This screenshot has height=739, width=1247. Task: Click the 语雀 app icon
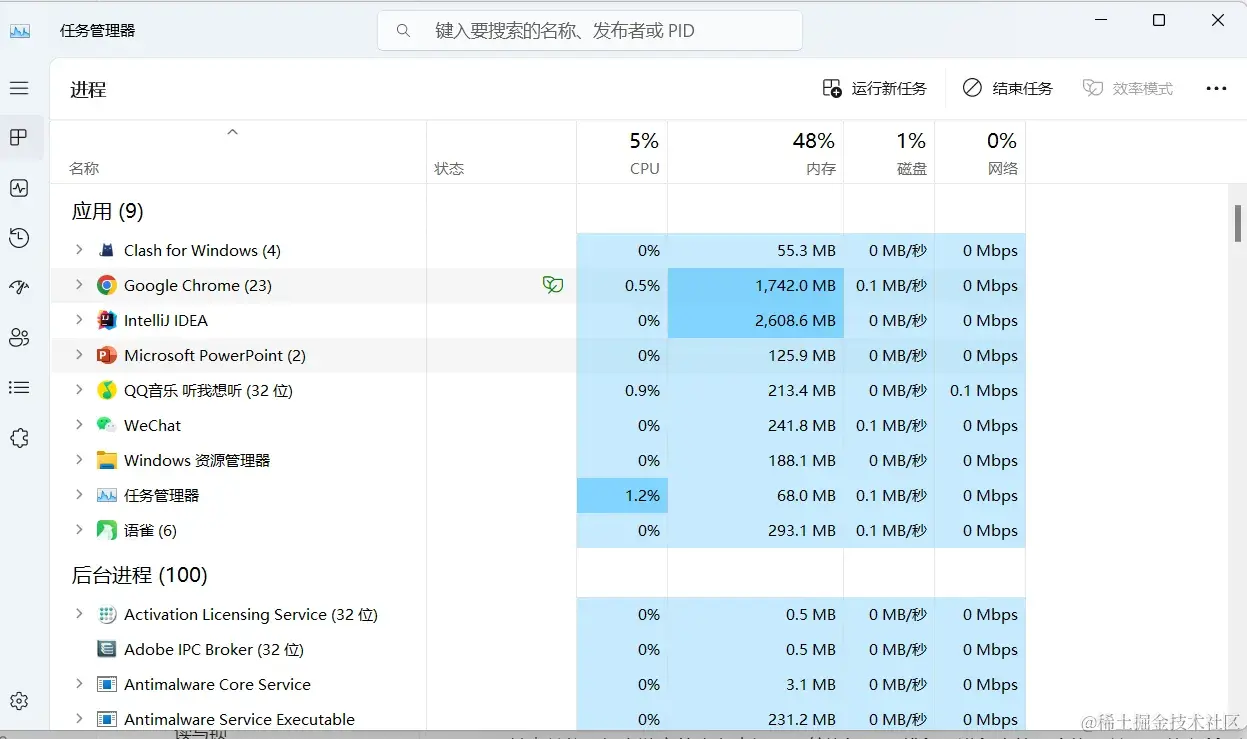107,530
